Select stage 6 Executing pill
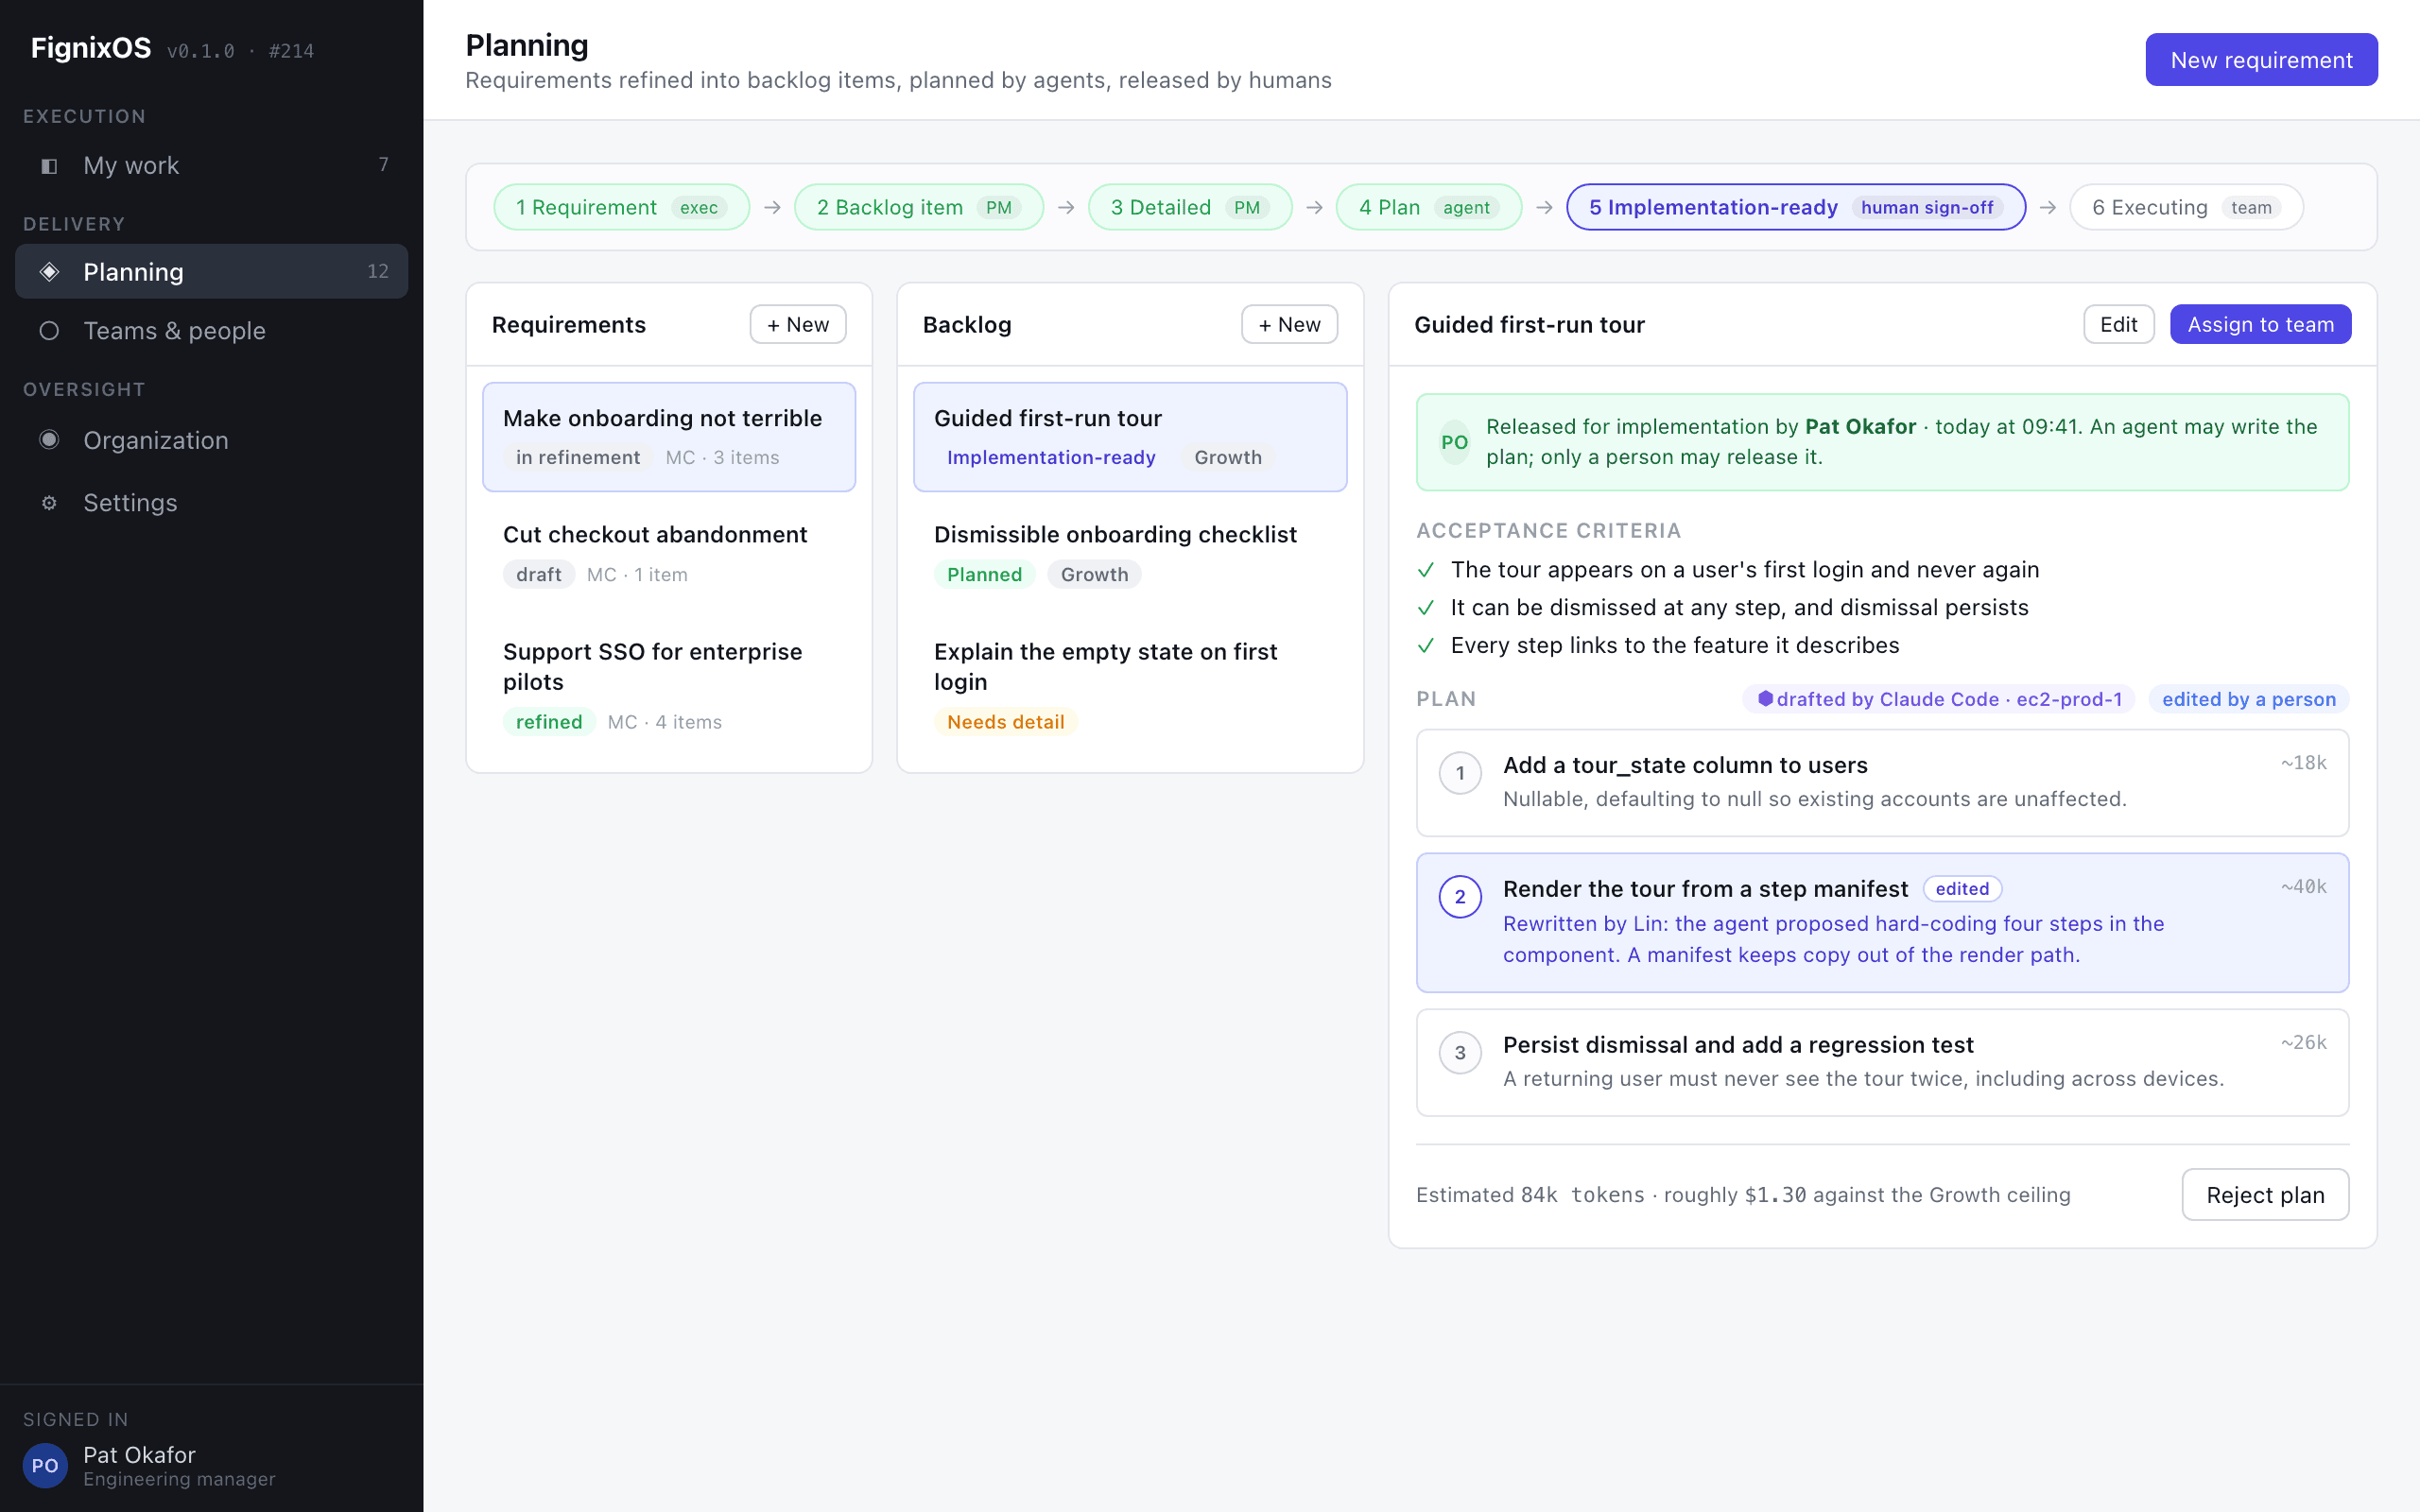The width and height of the screenshot is (2420, 1512). tap(2186, 207)
